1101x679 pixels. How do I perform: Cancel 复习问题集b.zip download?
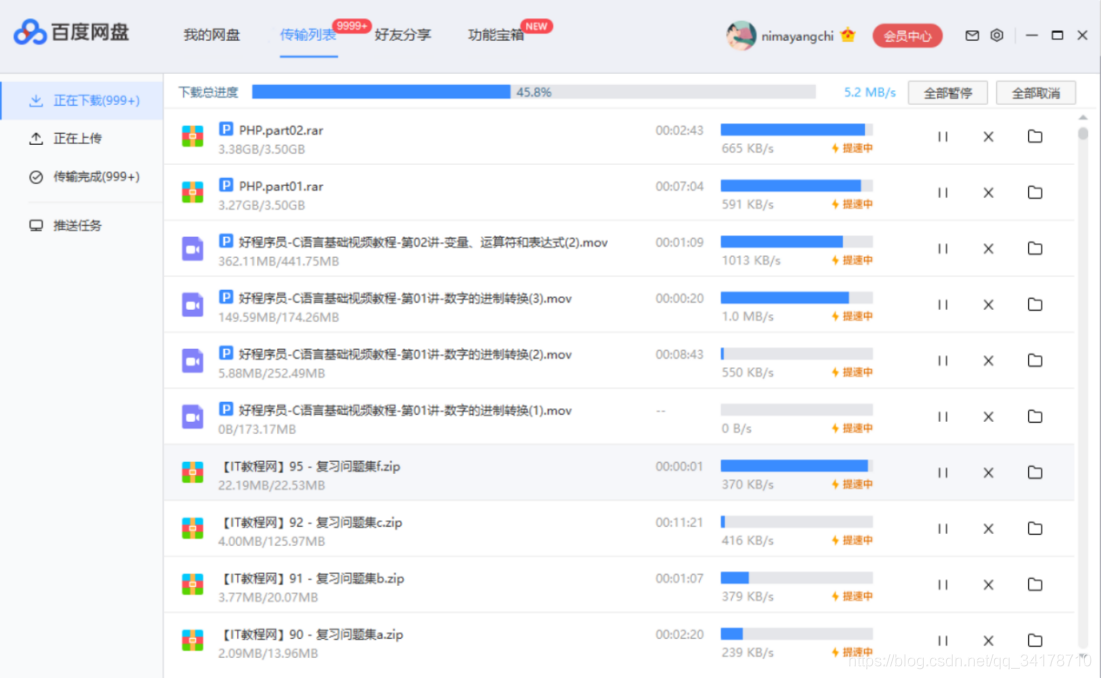(988, 585)
